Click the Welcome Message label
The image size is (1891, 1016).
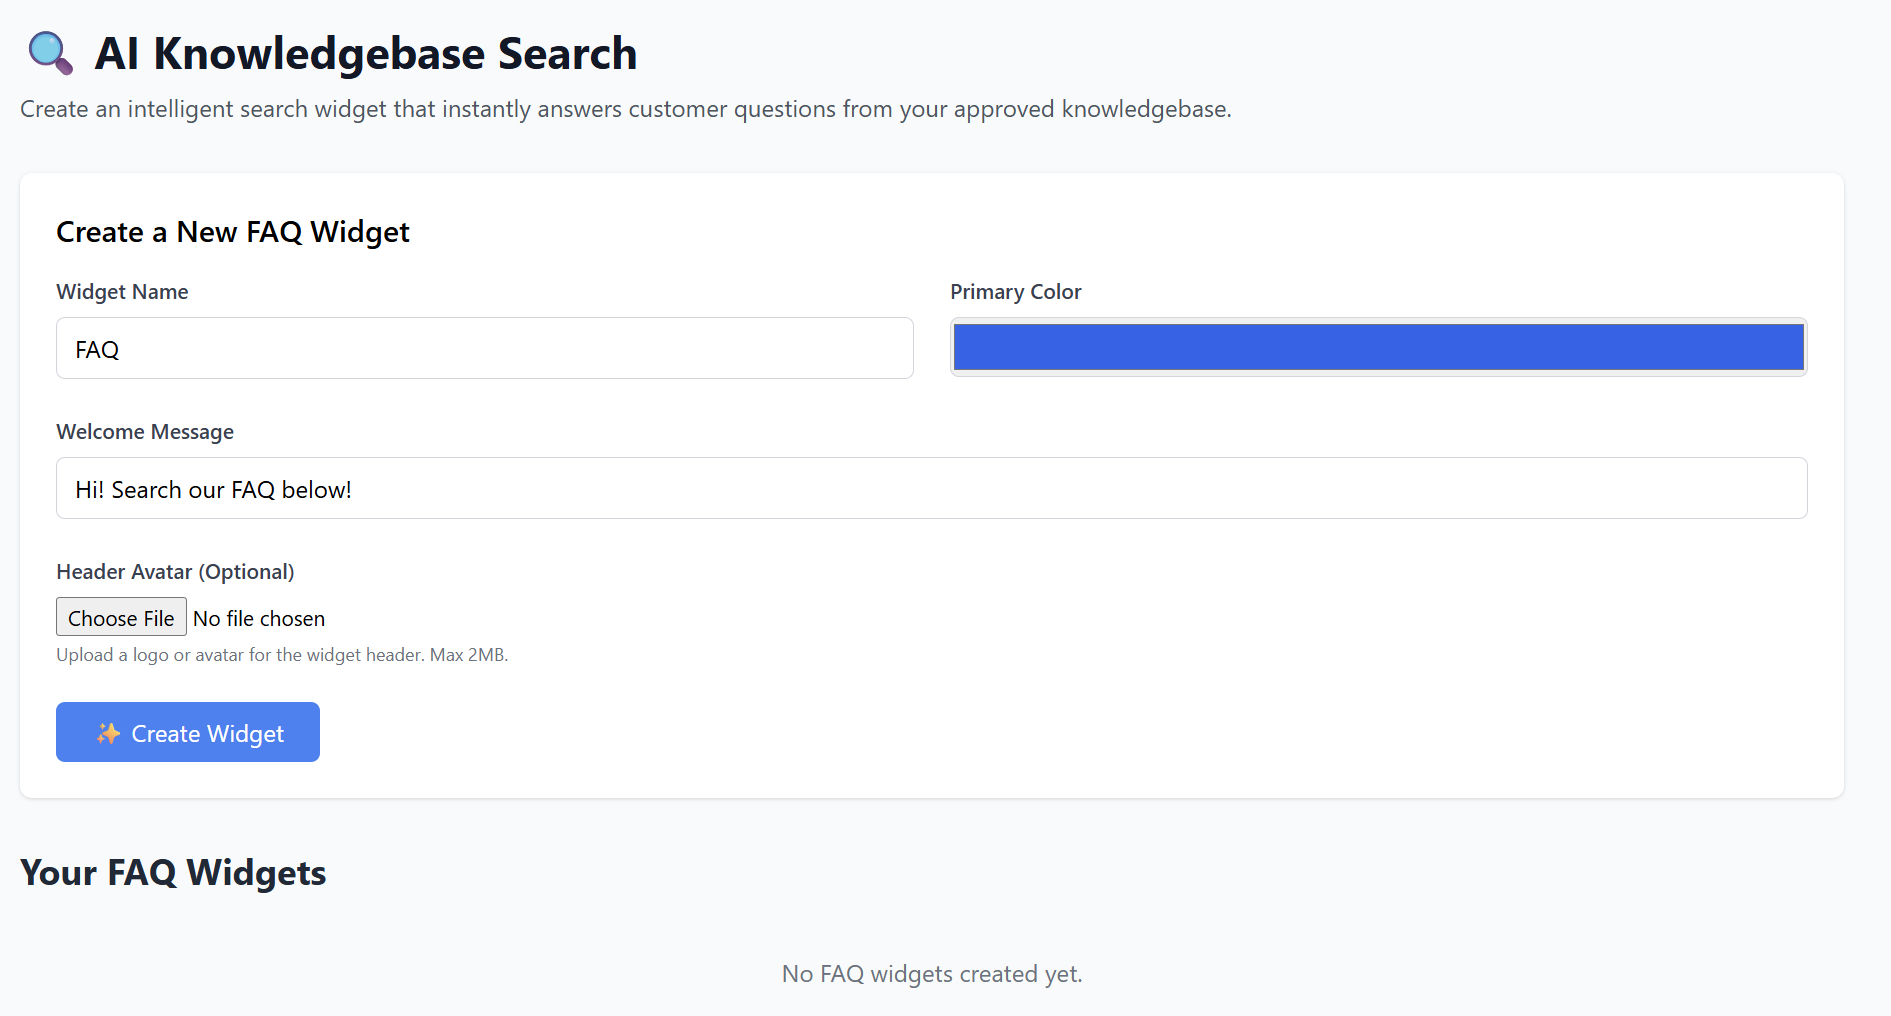[x=145, y=432]
